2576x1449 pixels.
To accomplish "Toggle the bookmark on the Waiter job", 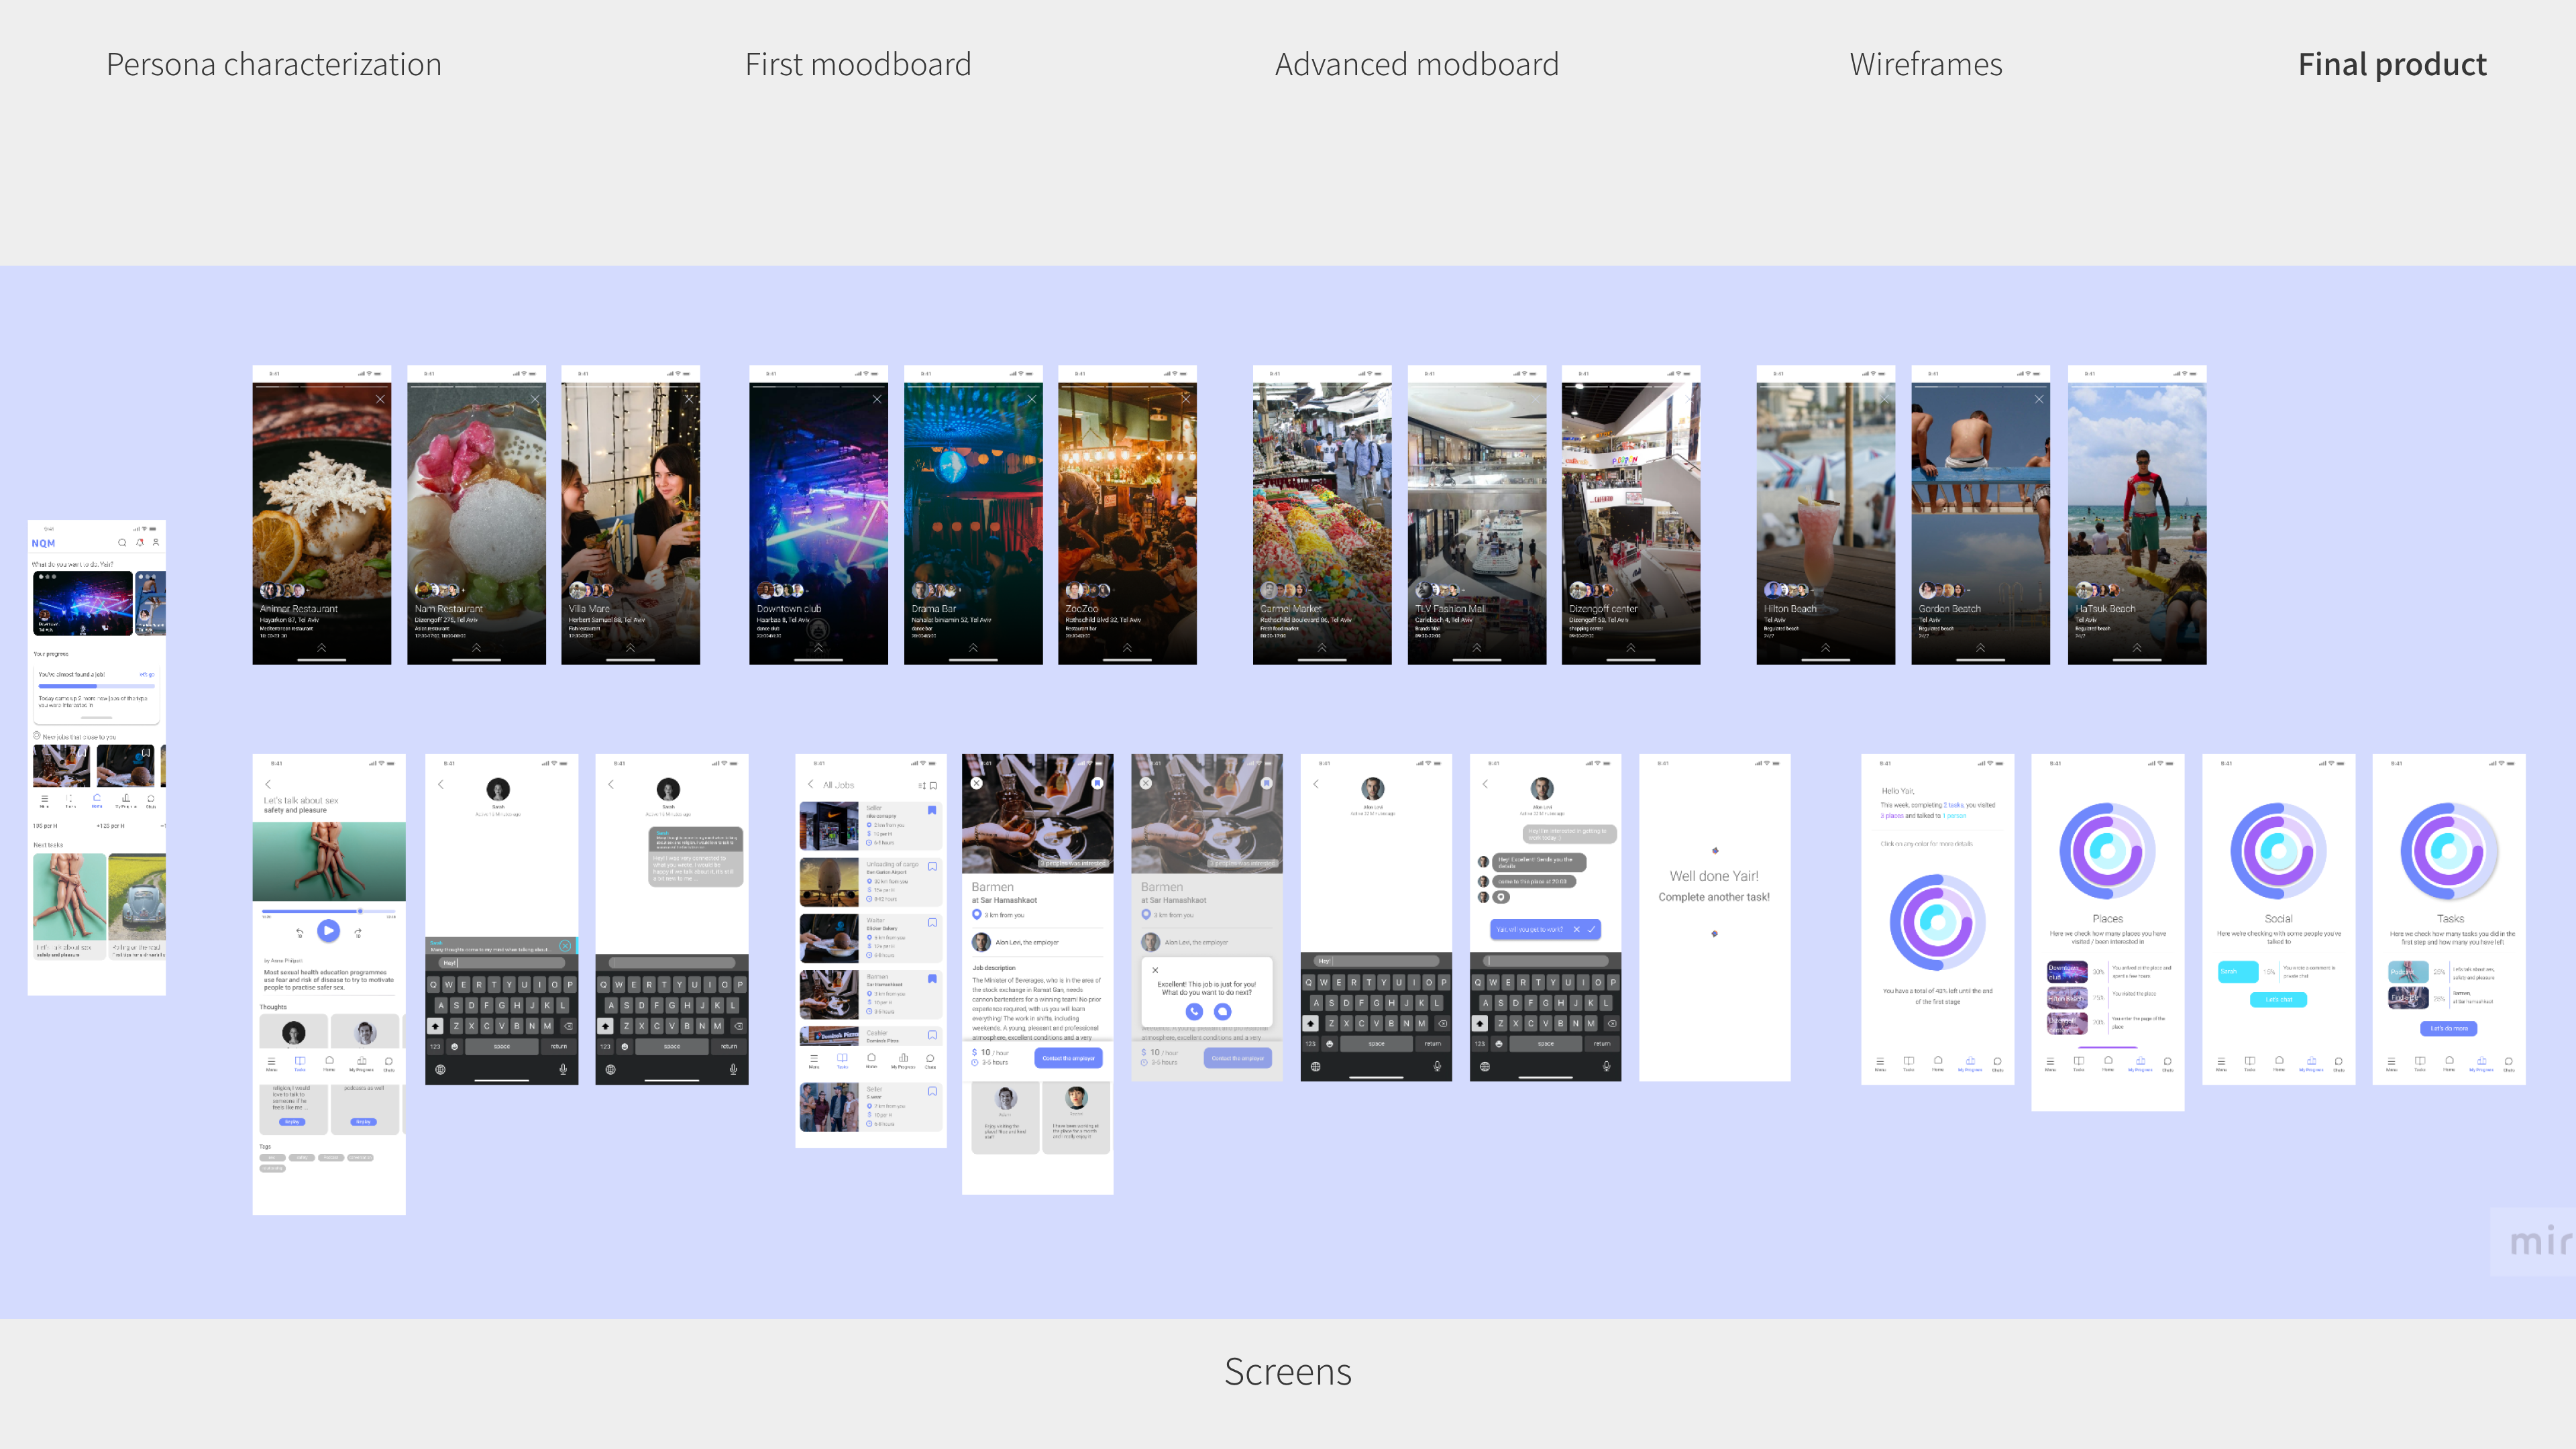I will [x=932, y=922].
